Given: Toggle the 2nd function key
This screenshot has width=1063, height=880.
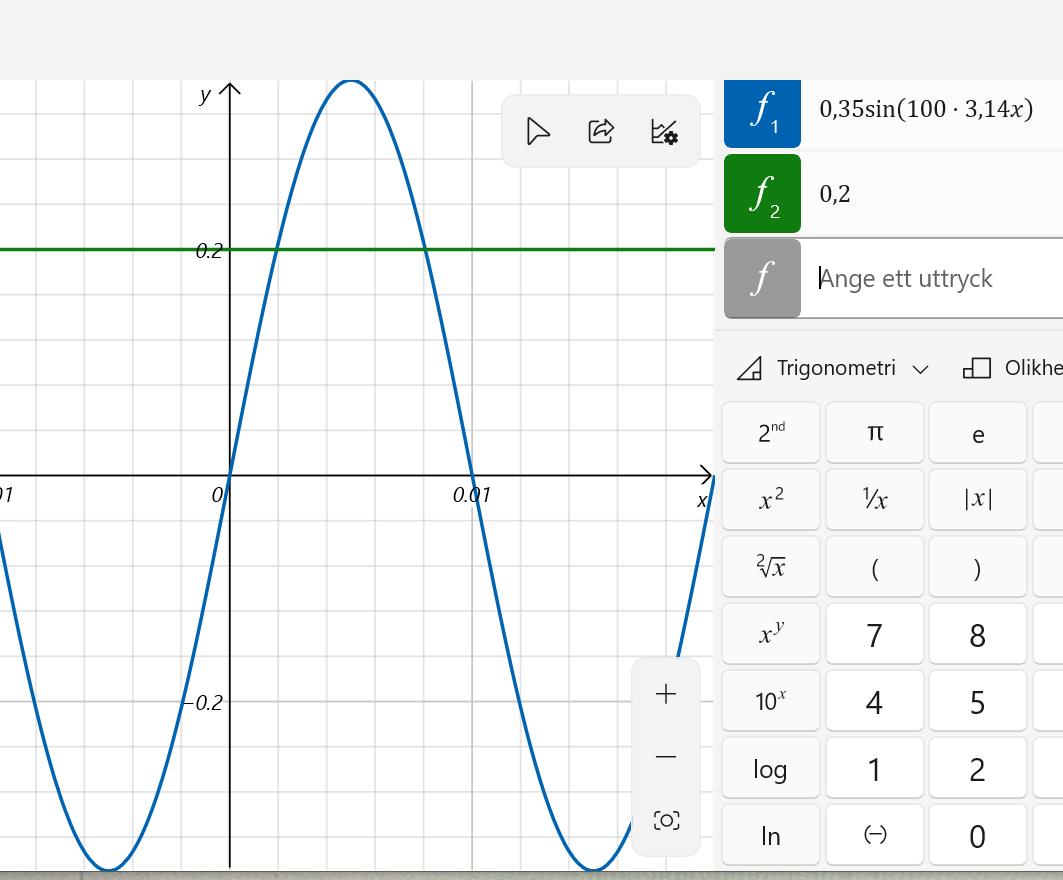Looking at the screenshot, I should tap(771, 433).
